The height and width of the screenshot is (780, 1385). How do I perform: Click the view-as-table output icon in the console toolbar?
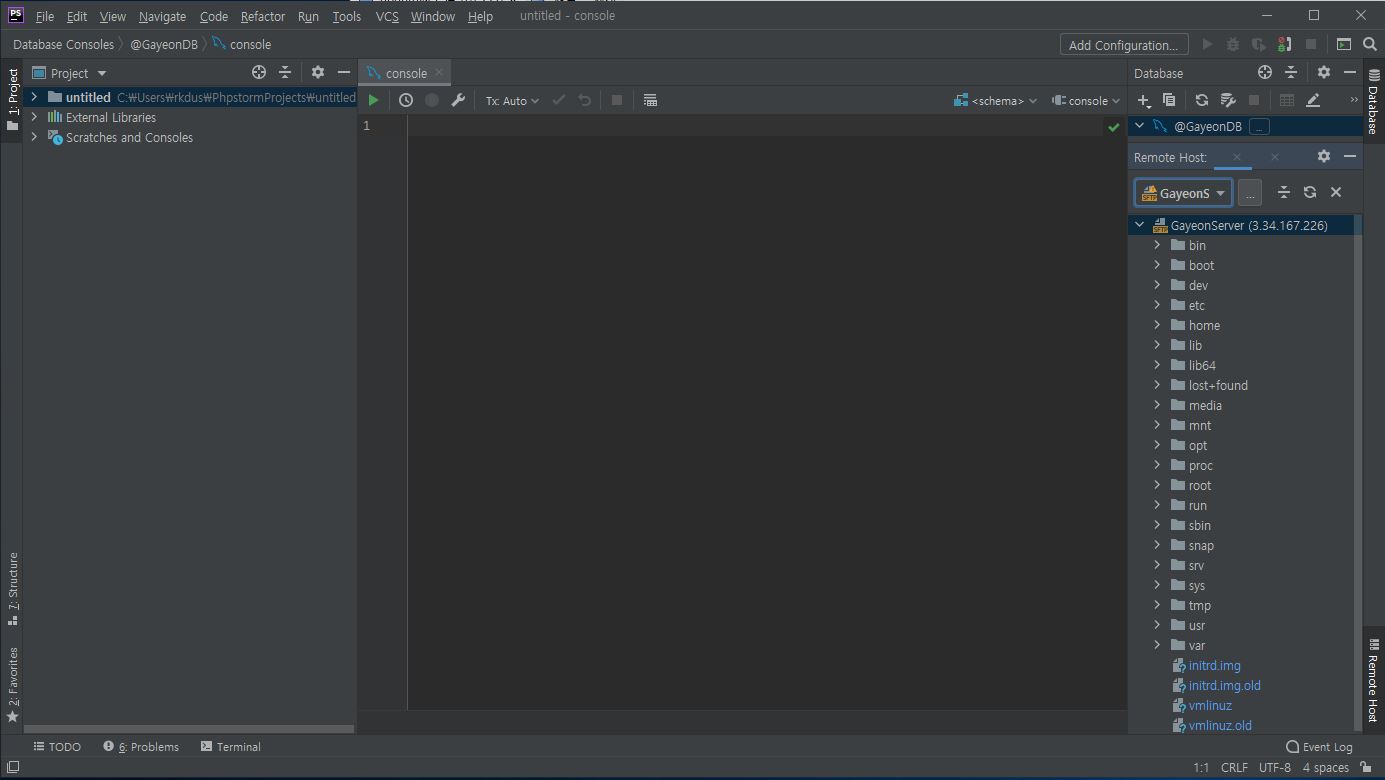[x=650, y=100]
